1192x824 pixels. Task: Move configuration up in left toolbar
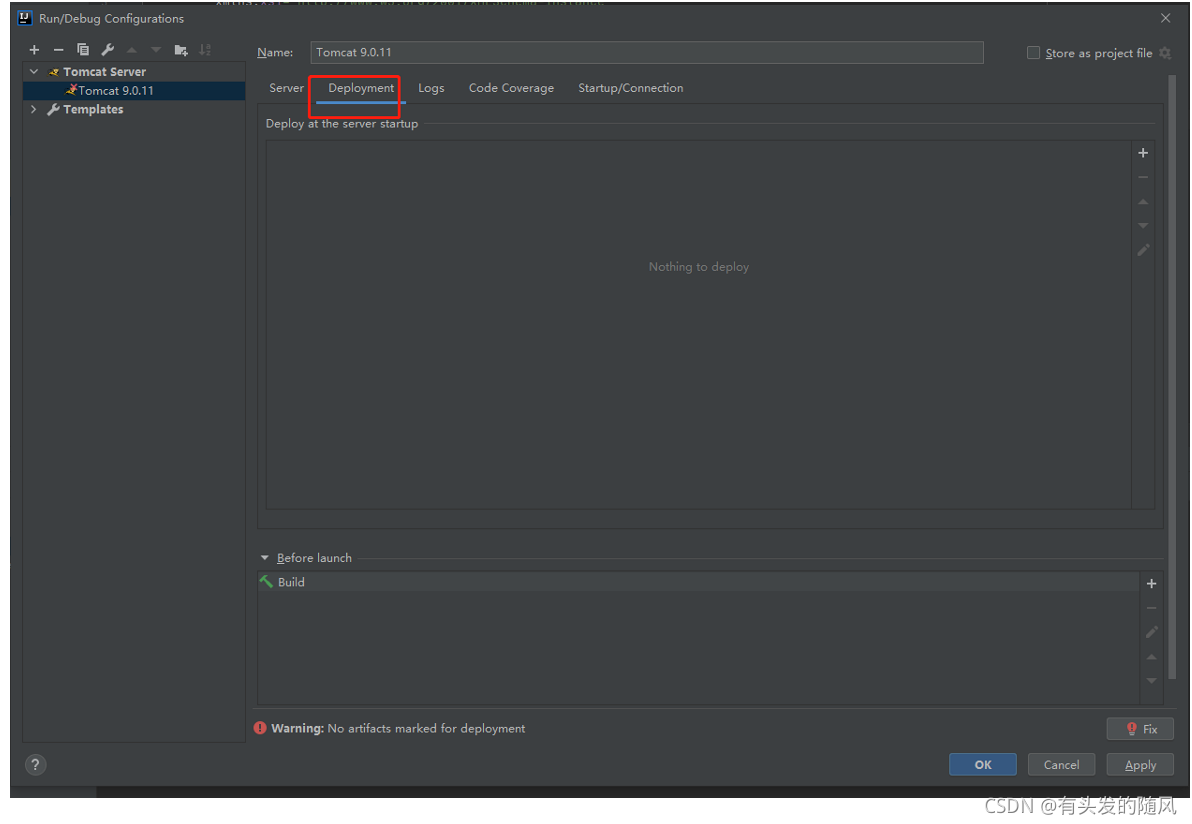coord(132,50)
